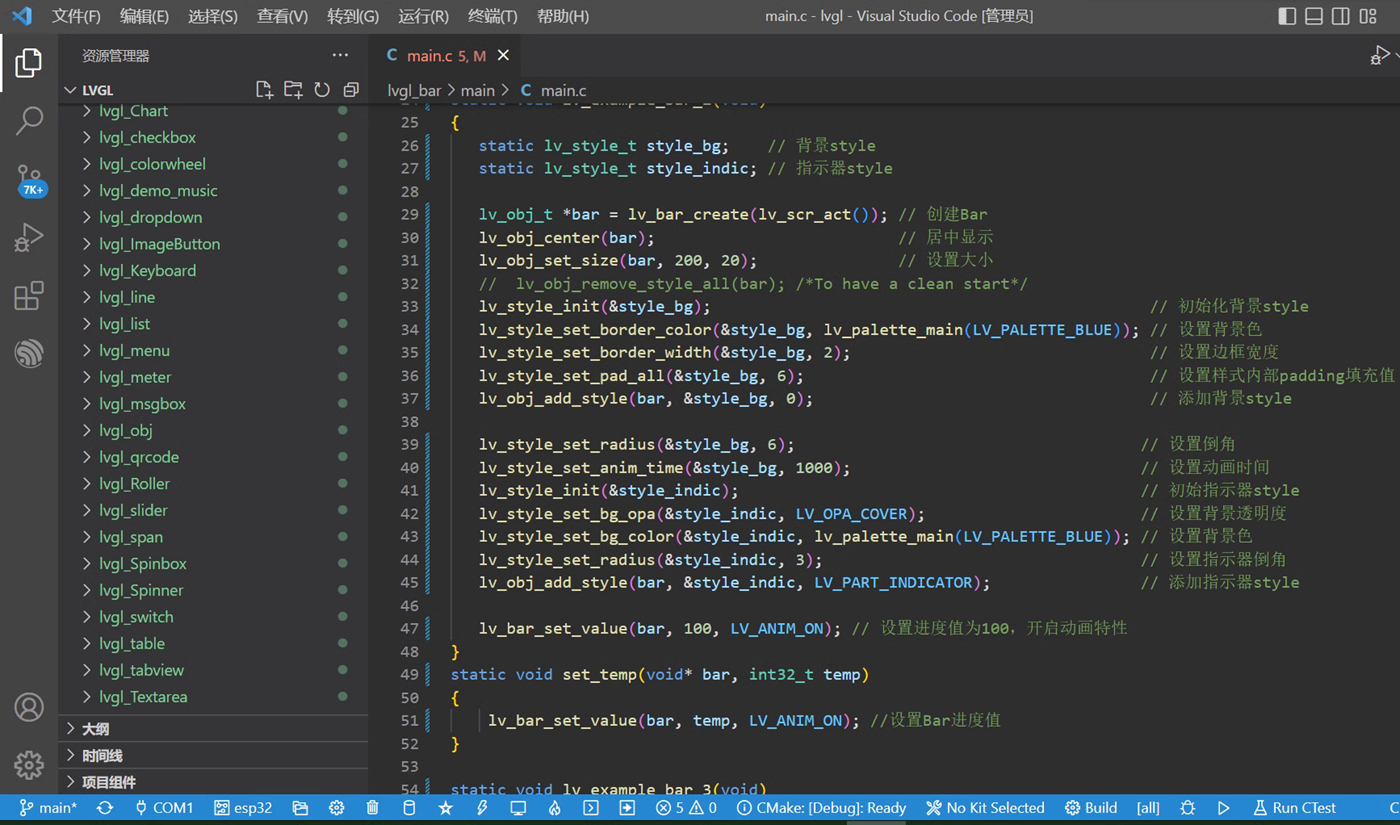Open the Manage gear in activity bar
Viewport: 1400px width, 825px height.
tap(29, 765)
